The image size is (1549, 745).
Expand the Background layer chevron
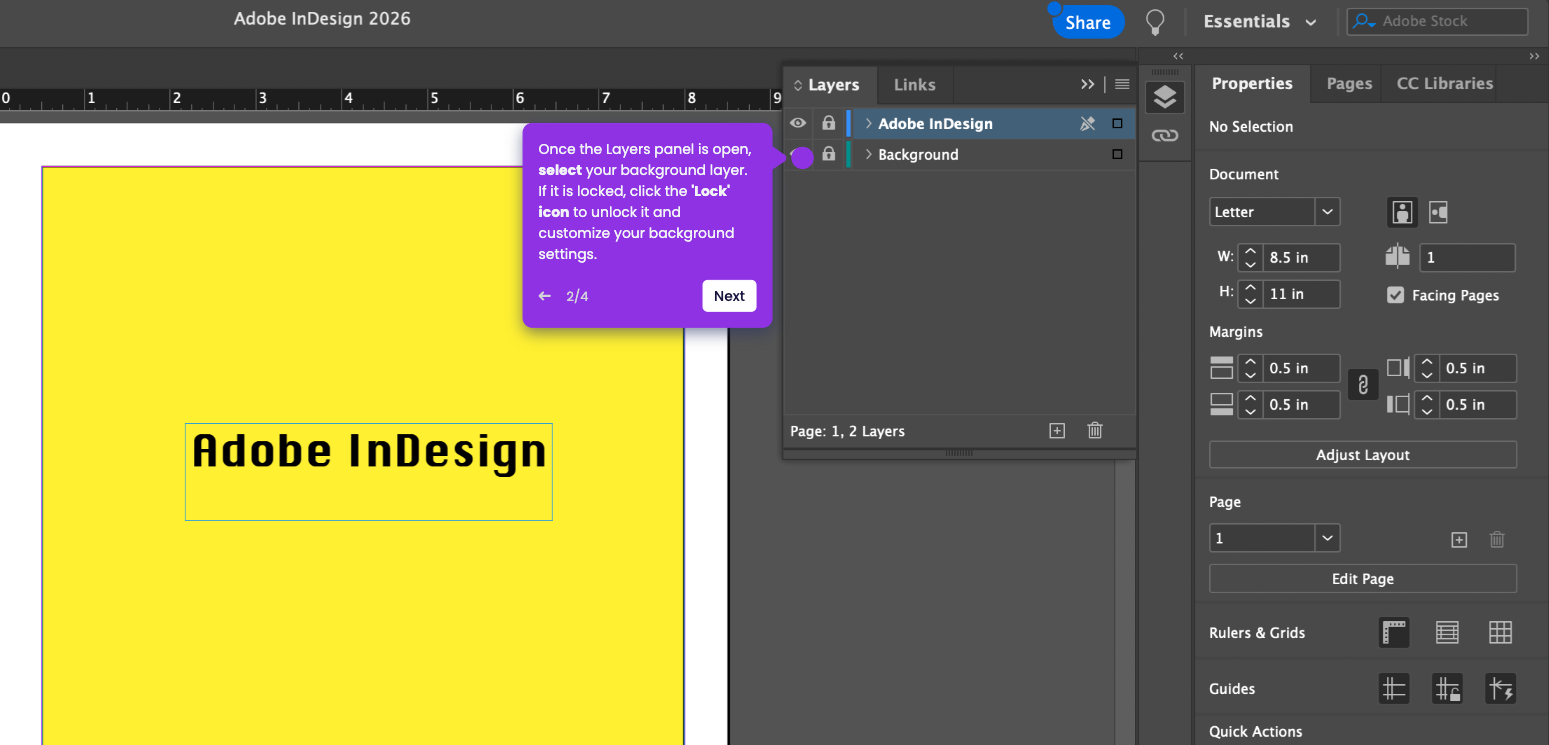[868, 154]
